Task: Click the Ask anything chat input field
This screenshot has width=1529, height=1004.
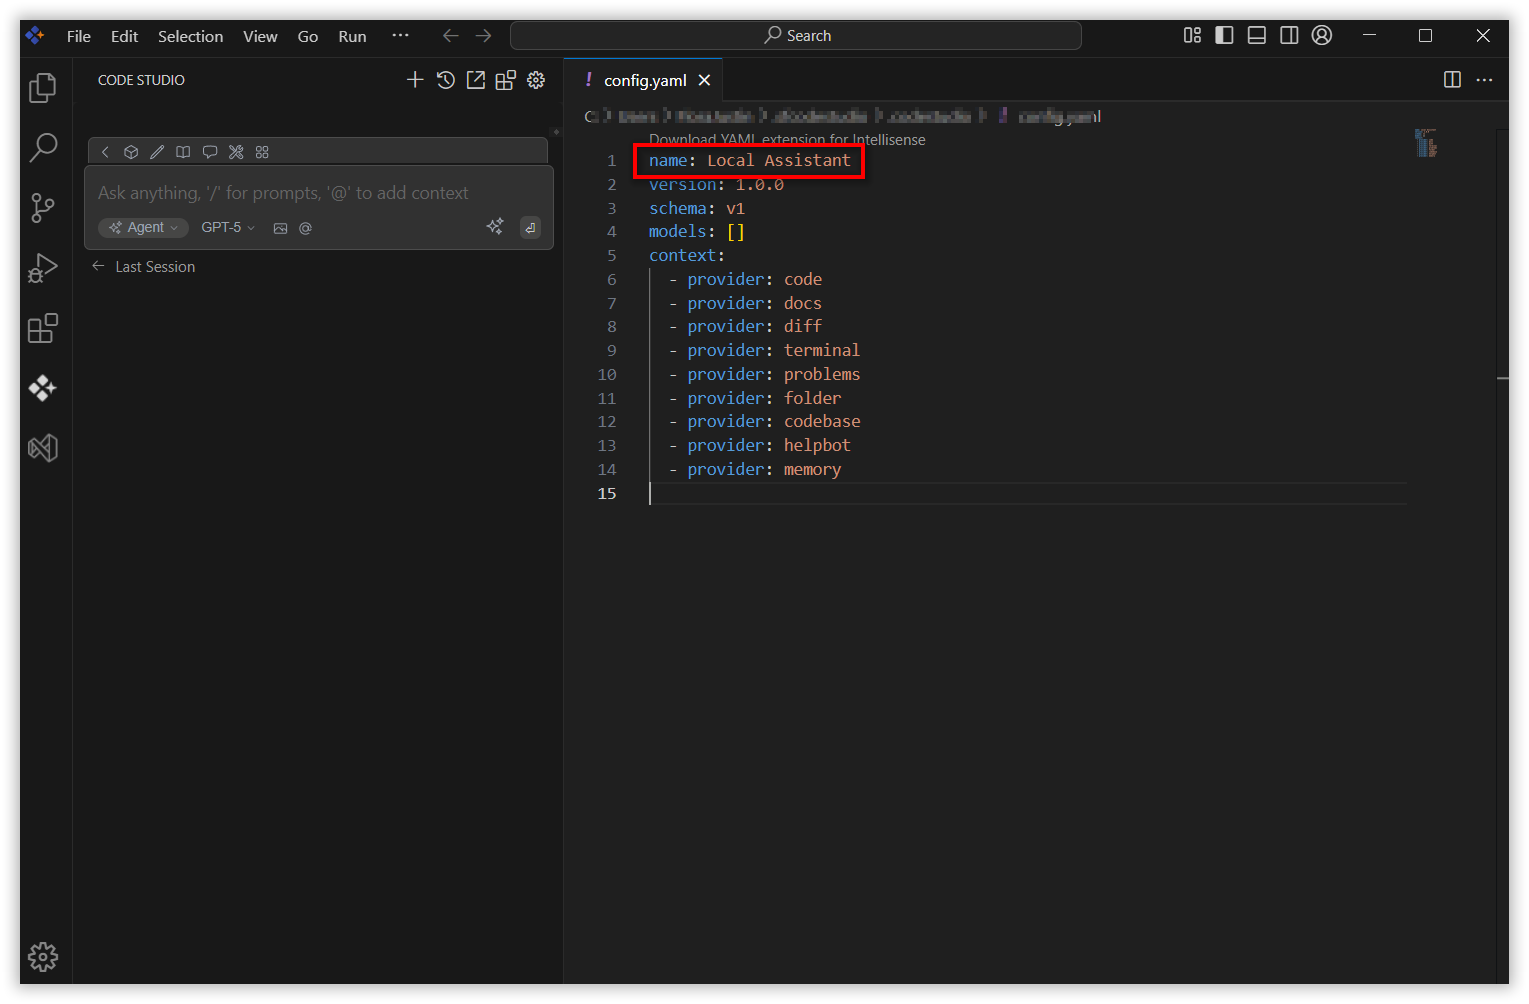Action: [300, 193]
